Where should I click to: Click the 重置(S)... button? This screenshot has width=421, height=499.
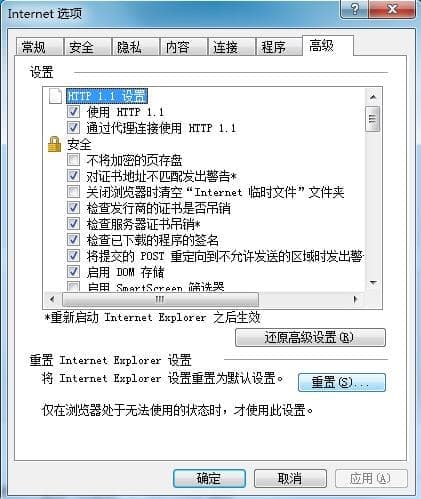click(x=342, y=382)
